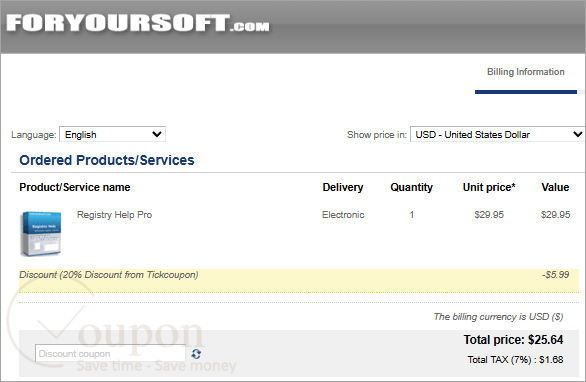The height and width of the screenshot is (382, 586).
Task: Click the refresh coupon icon
Action: tap(196, 354)
